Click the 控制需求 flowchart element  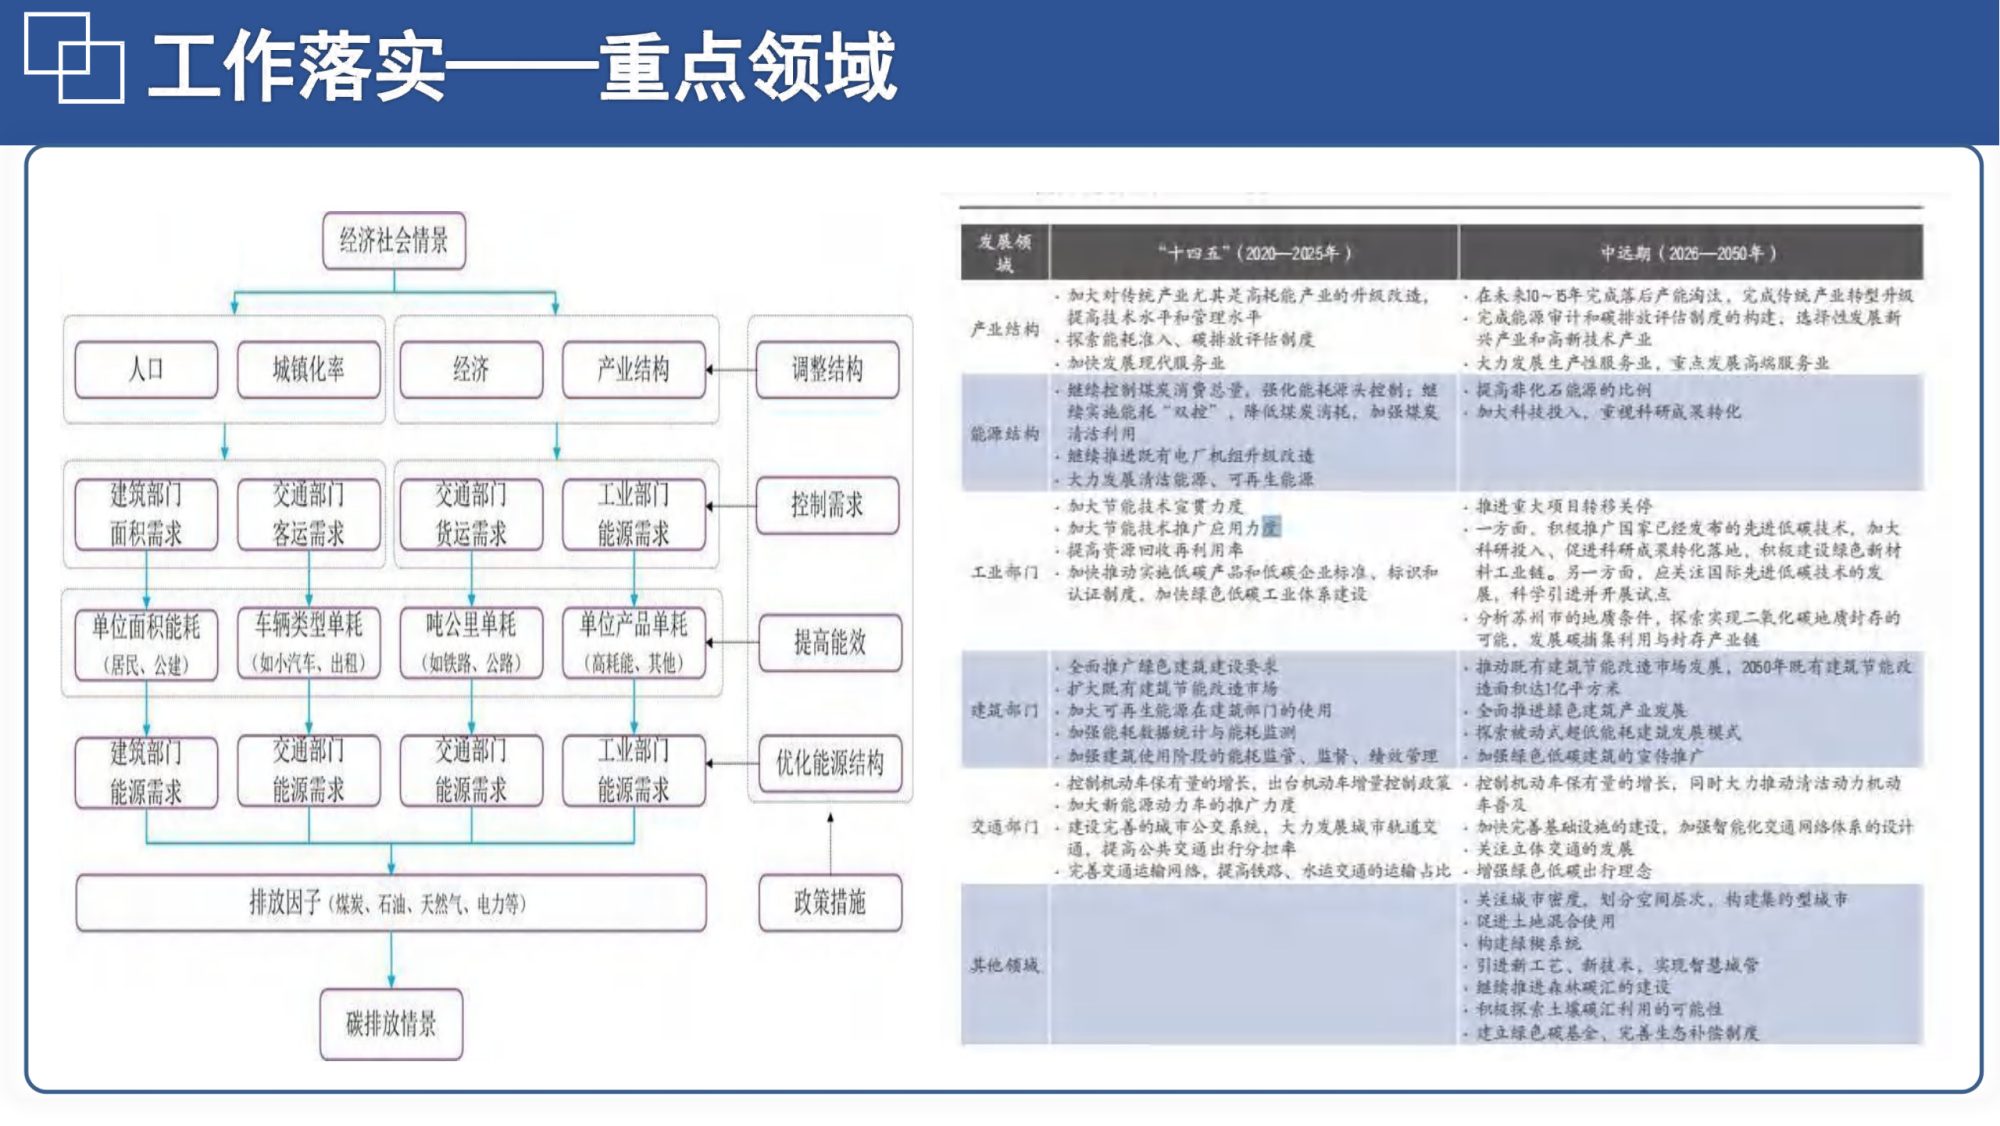[x=829, y=506]
